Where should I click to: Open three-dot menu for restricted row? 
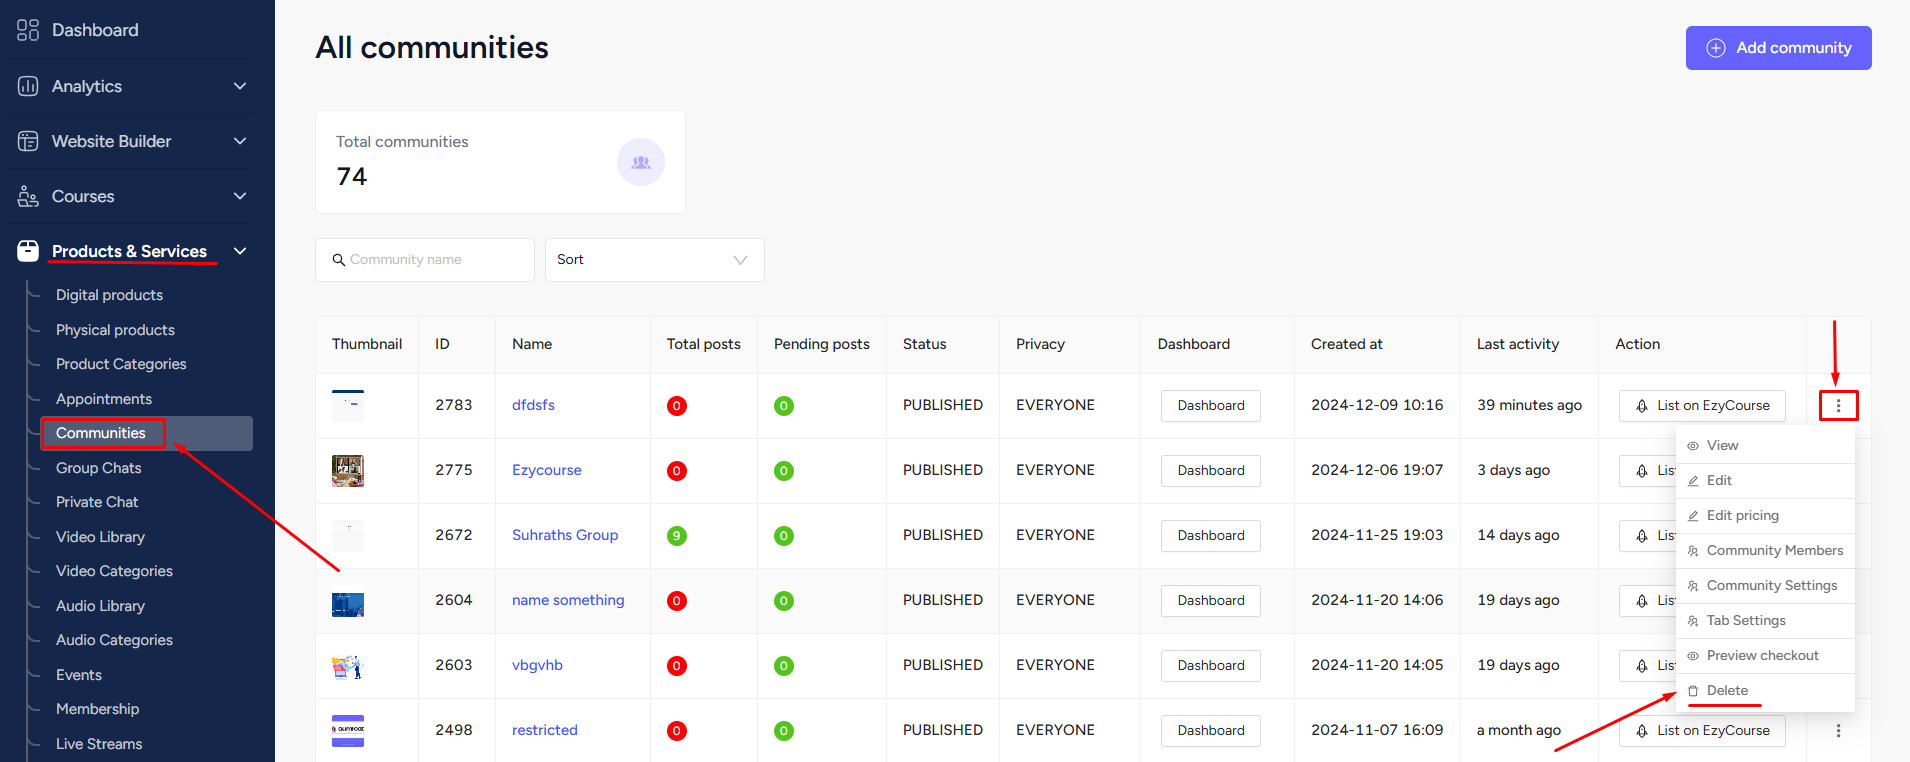(x=1838, y=731)
